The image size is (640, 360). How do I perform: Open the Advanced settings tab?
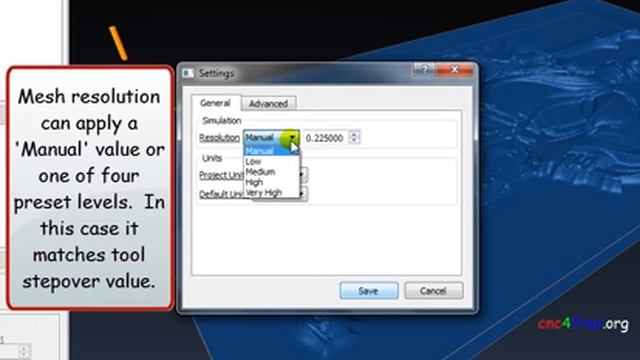[x=268, y=104]
